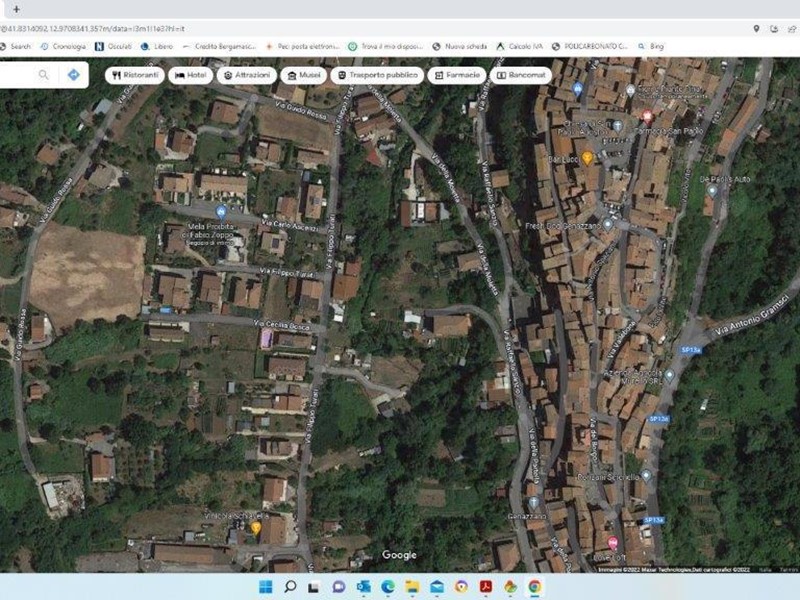Screen dimensions: 800x600
Task: Open the Bar Luco map pin
Action: tap(588, 158)
